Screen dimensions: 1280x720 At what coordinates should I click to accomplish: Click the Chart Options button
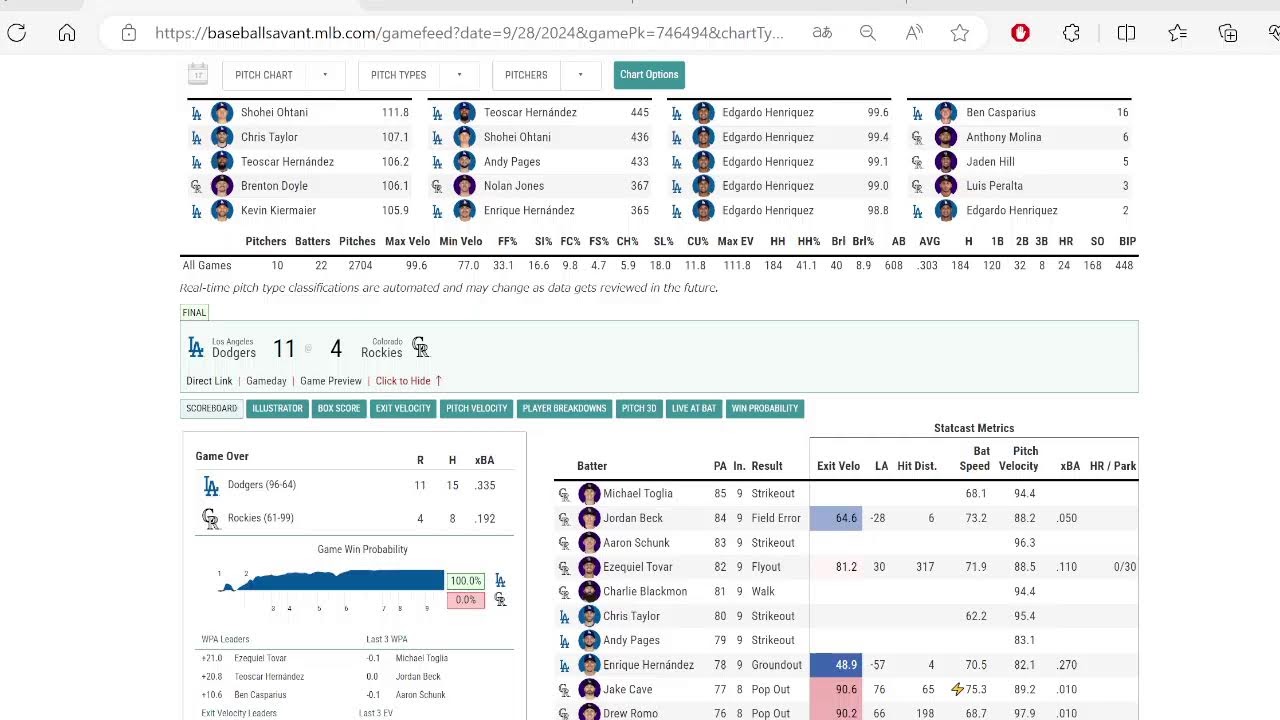point(649,75)
